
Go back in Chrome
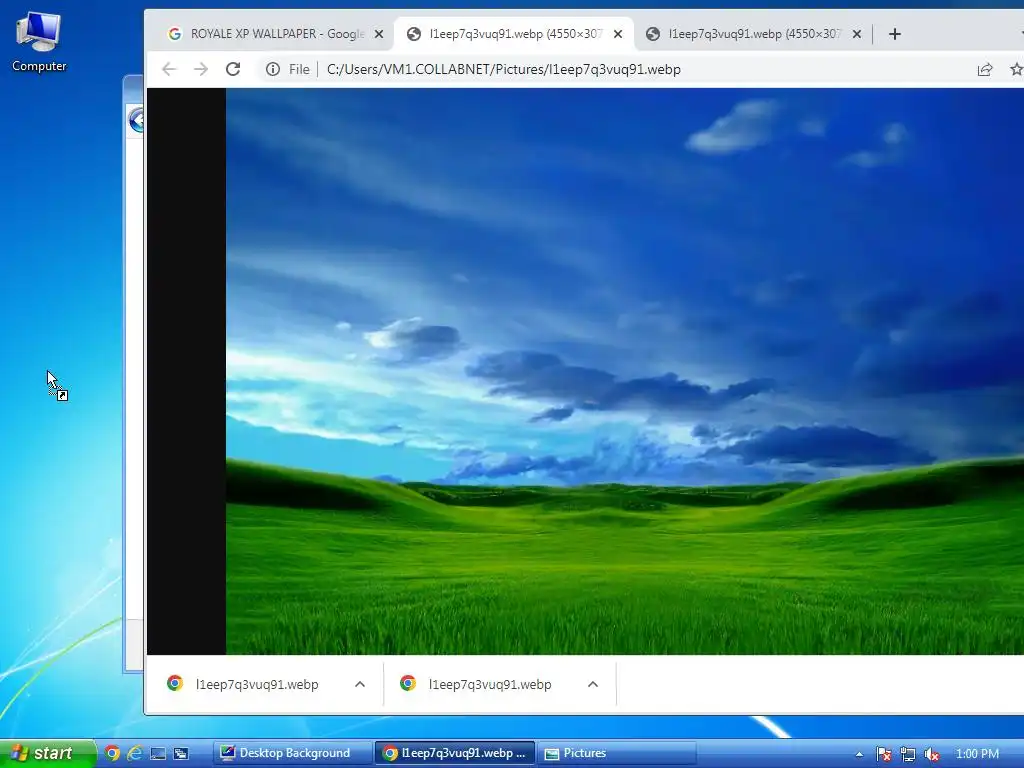coord(169,69)
